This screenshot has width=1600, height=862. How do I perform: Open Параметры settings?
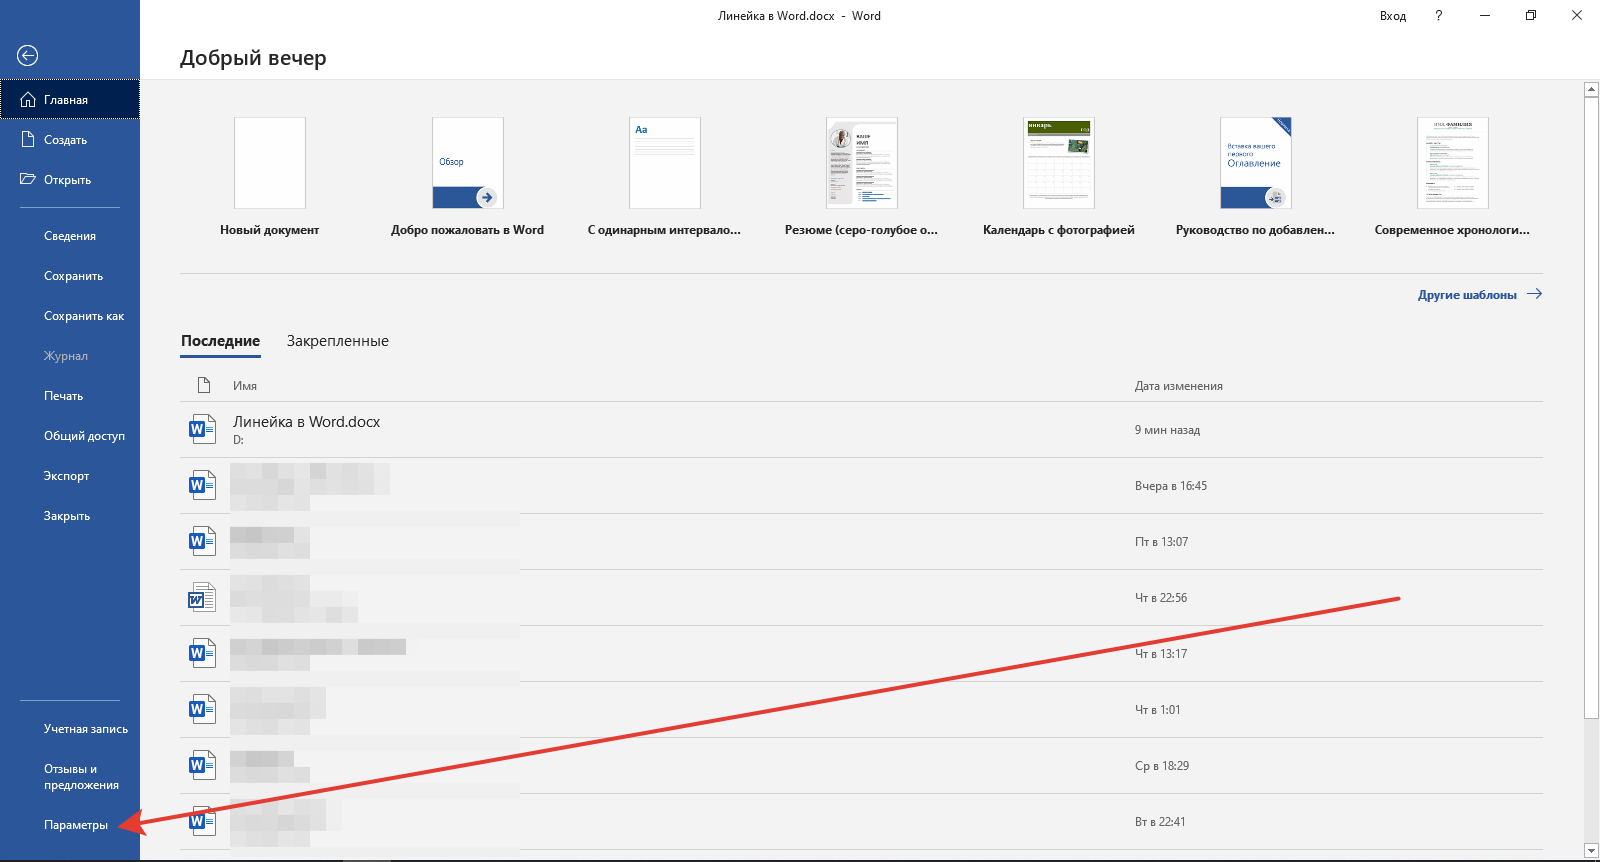[x=70, y=825]
